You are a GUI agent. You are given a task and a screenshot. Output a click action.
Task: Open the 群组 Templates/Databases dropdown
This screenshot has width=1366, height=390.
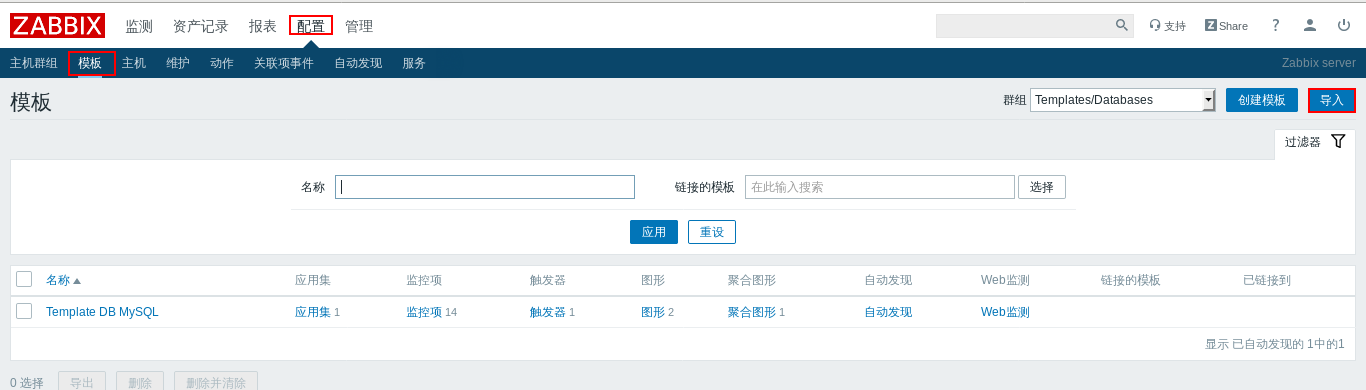(1123, 100)
